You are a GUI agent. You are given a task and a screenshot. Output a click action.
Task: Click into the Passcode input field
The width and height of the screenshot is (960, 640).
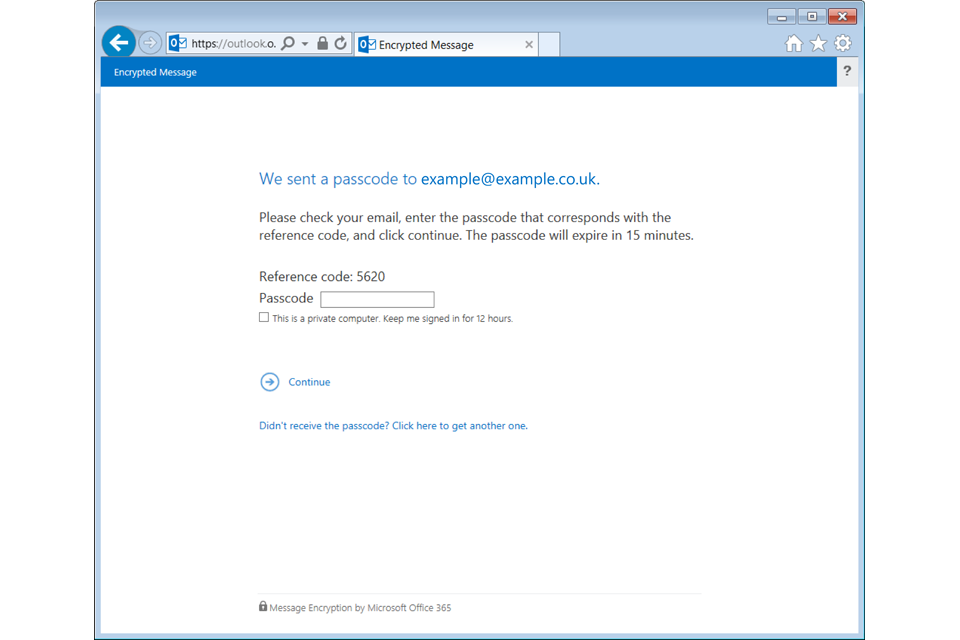[x=377, y=299]
